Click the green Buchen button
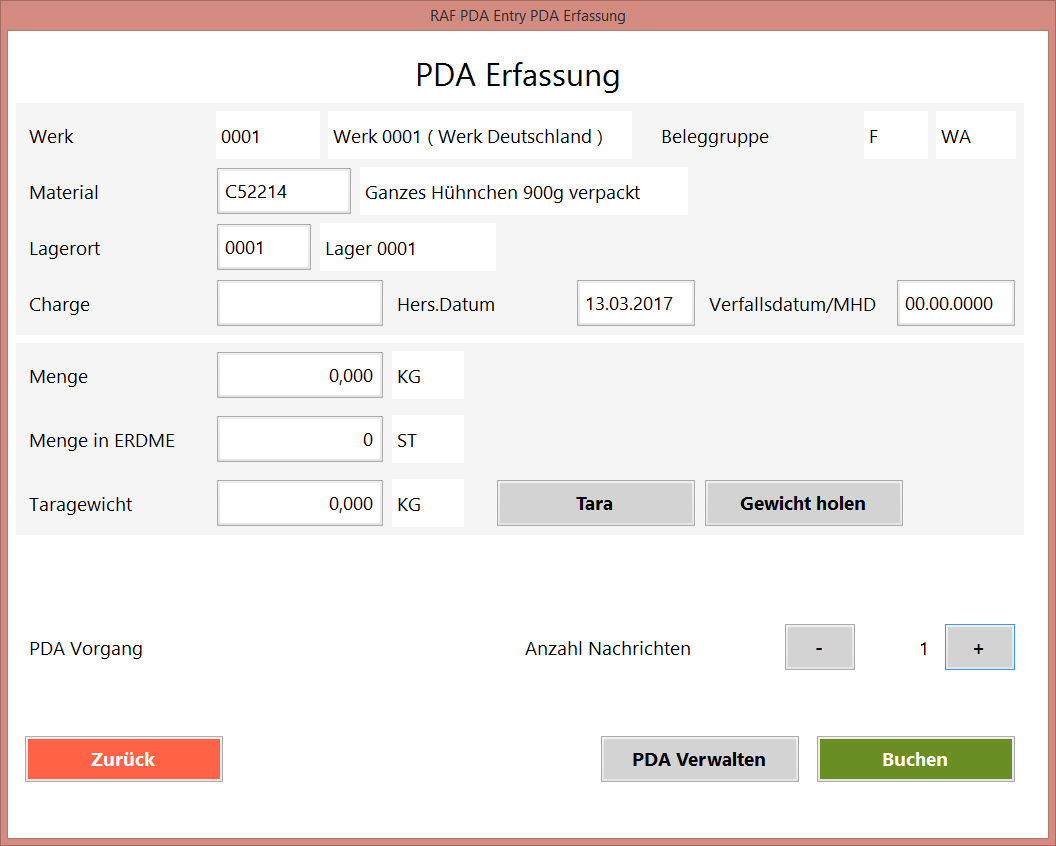Image resolution: width=1056 pixels, height=846 pixels. point(915,759)
